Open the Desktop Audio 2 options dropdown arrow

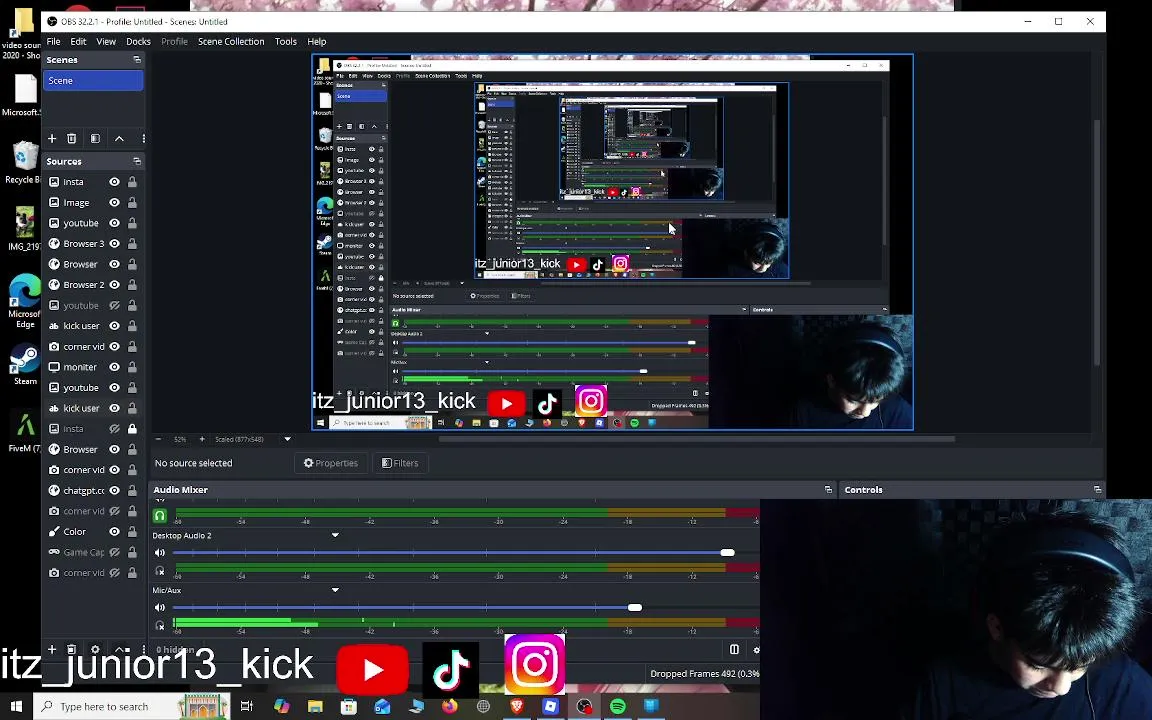335,536
